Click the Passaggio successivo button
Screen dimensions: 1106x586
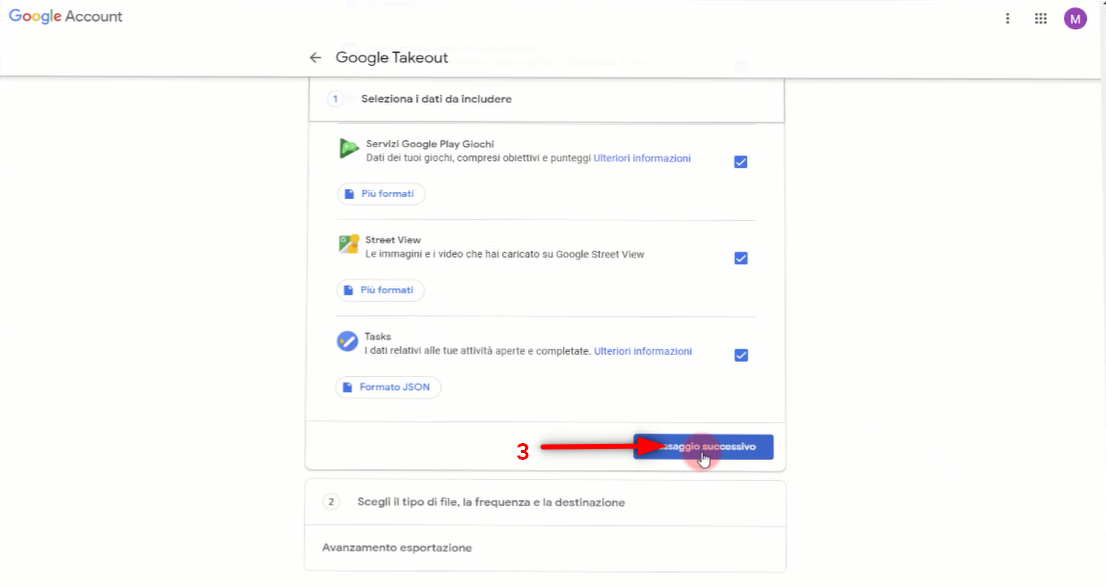point(703,447)
